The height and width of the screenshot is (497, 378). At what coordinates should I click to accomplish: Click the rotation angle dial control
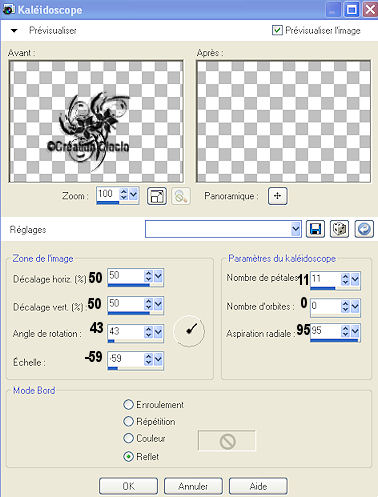click(x=189, y=331)
